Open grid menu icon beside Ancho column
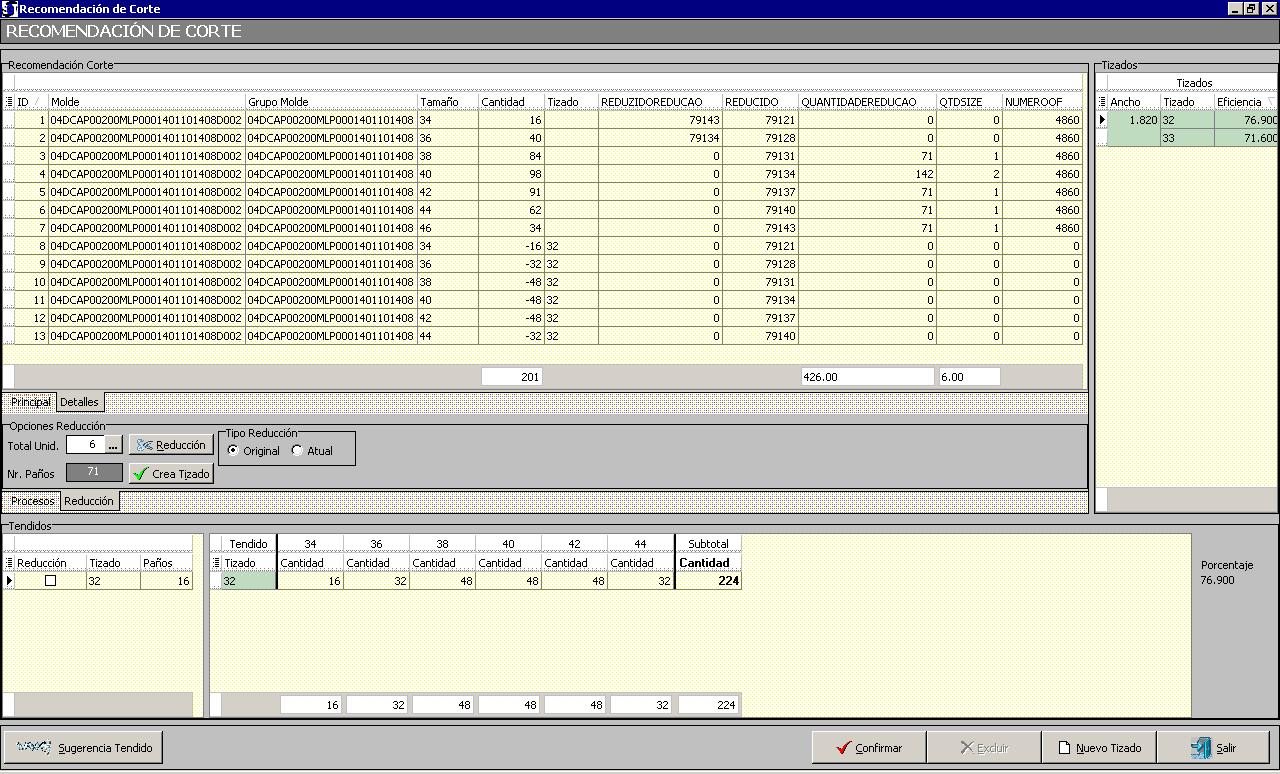This screenshot has width=1280, height=774. (1102, 102)
